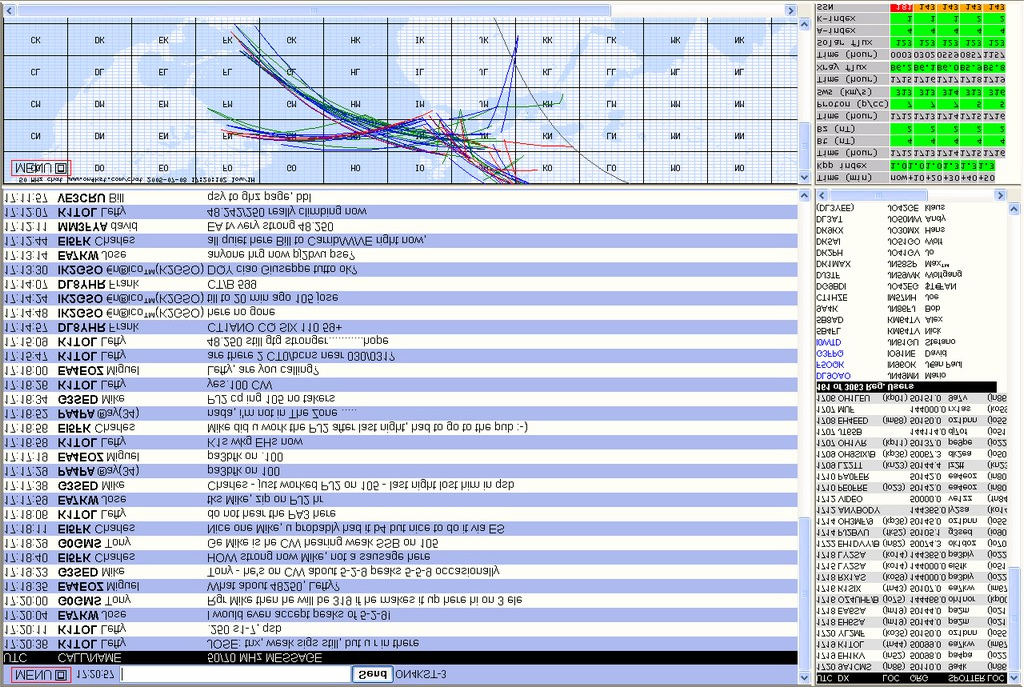Select callsign VE3CRU in the 17:11:57 chat row
This screenshot has height=687, width=1024.
point(81,197)
